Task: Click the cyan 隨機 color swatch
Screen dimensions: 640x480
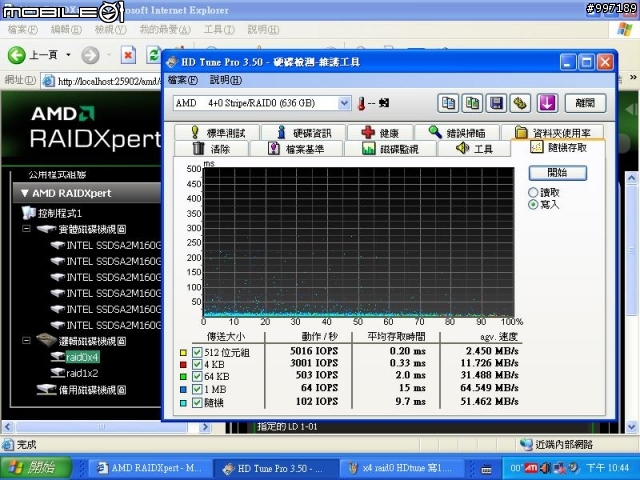Action: pos(183,403)
